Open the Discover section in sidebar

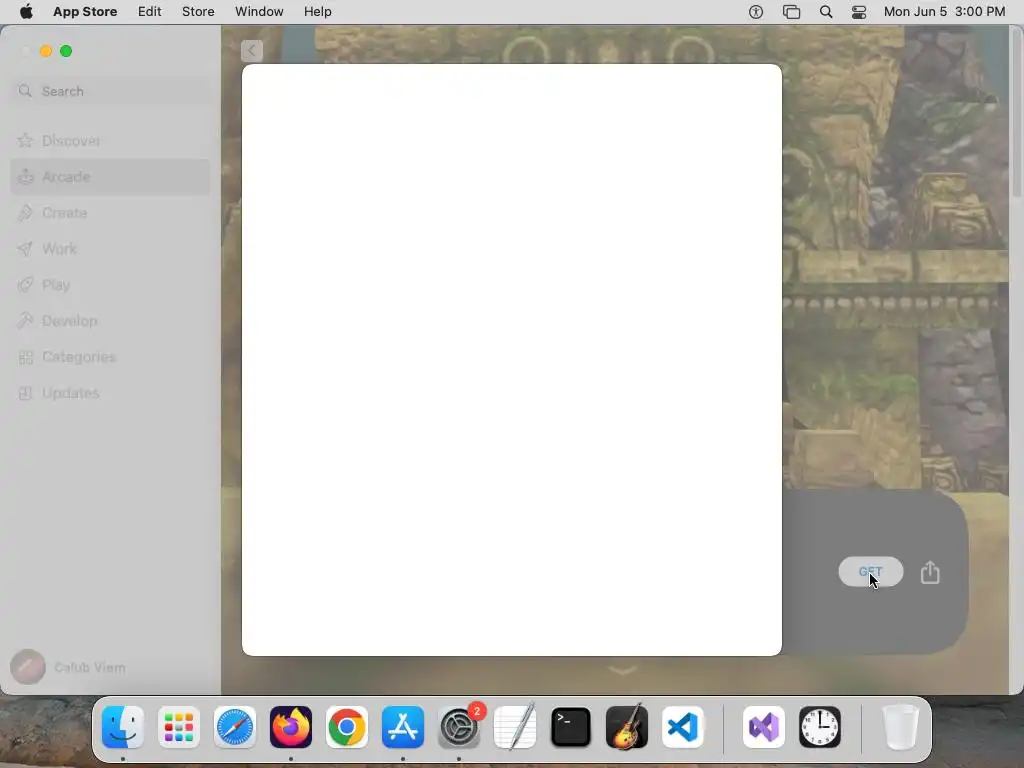point(110,140)
